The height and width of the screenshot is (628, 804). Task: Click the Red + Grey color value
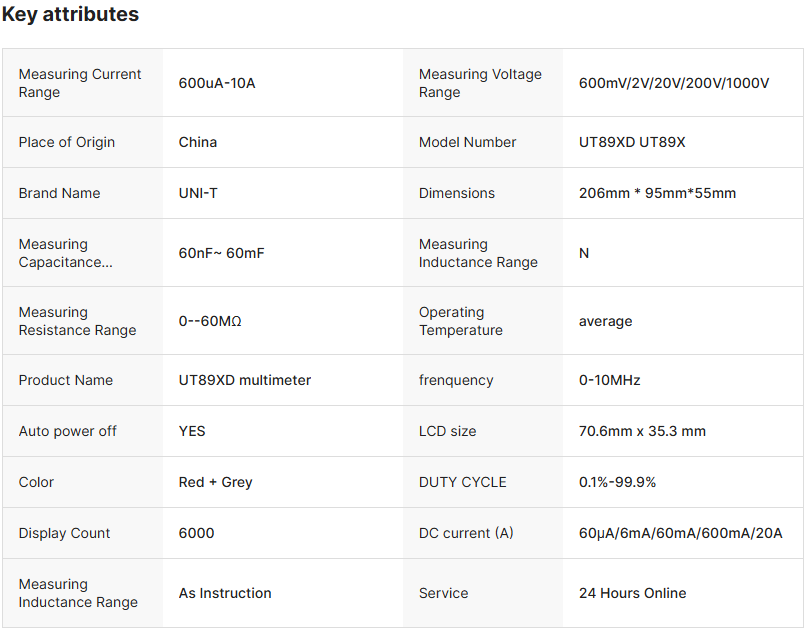click(216, 482)
